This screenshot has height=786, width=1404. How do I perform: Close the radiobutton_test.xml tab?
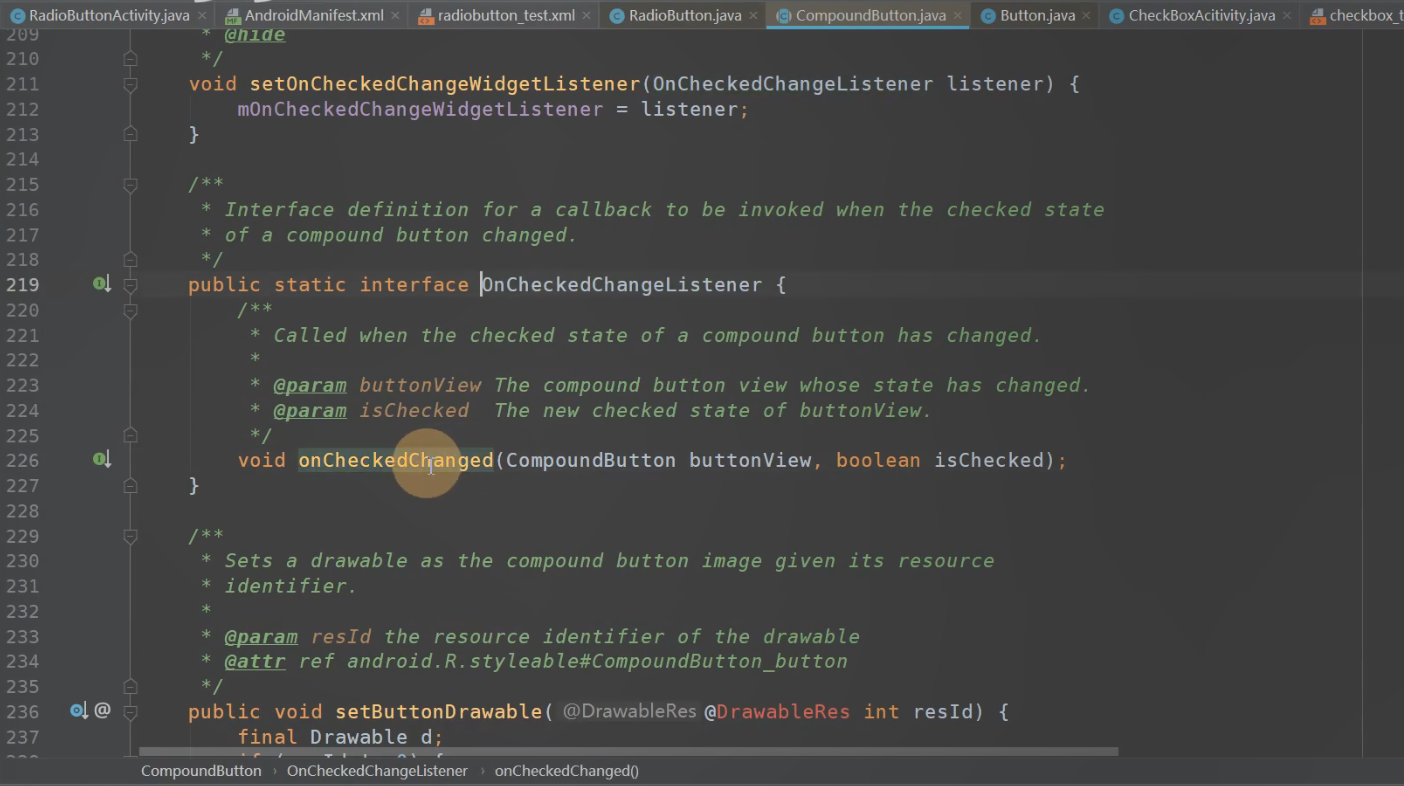point(587,16)
